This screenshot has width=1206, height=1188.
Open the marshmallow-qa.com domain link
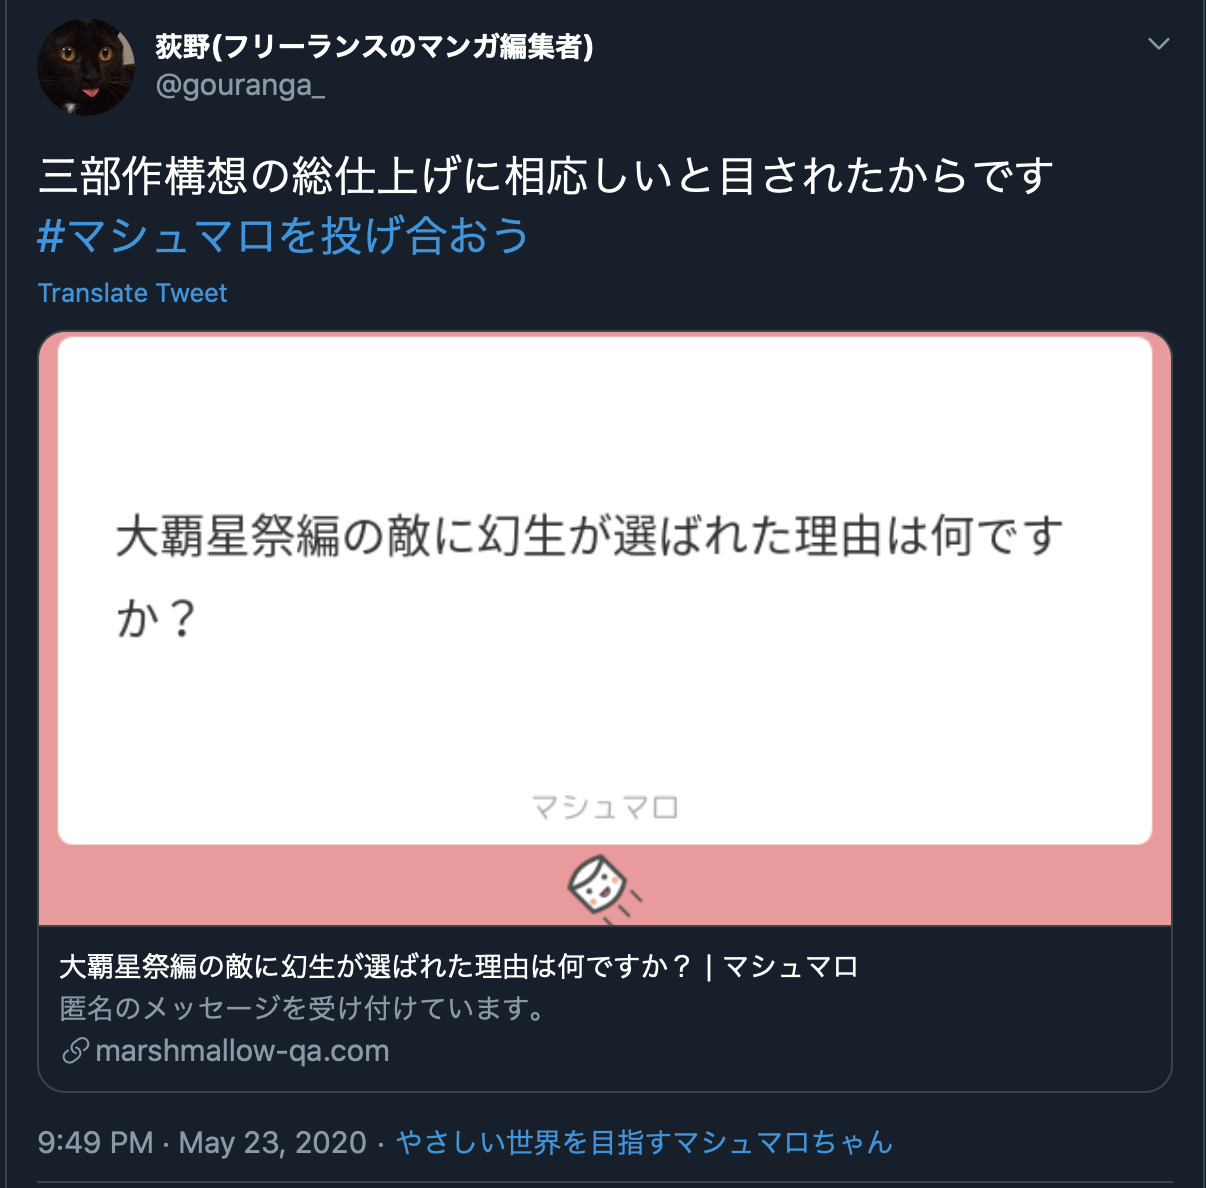(242, 1051)
